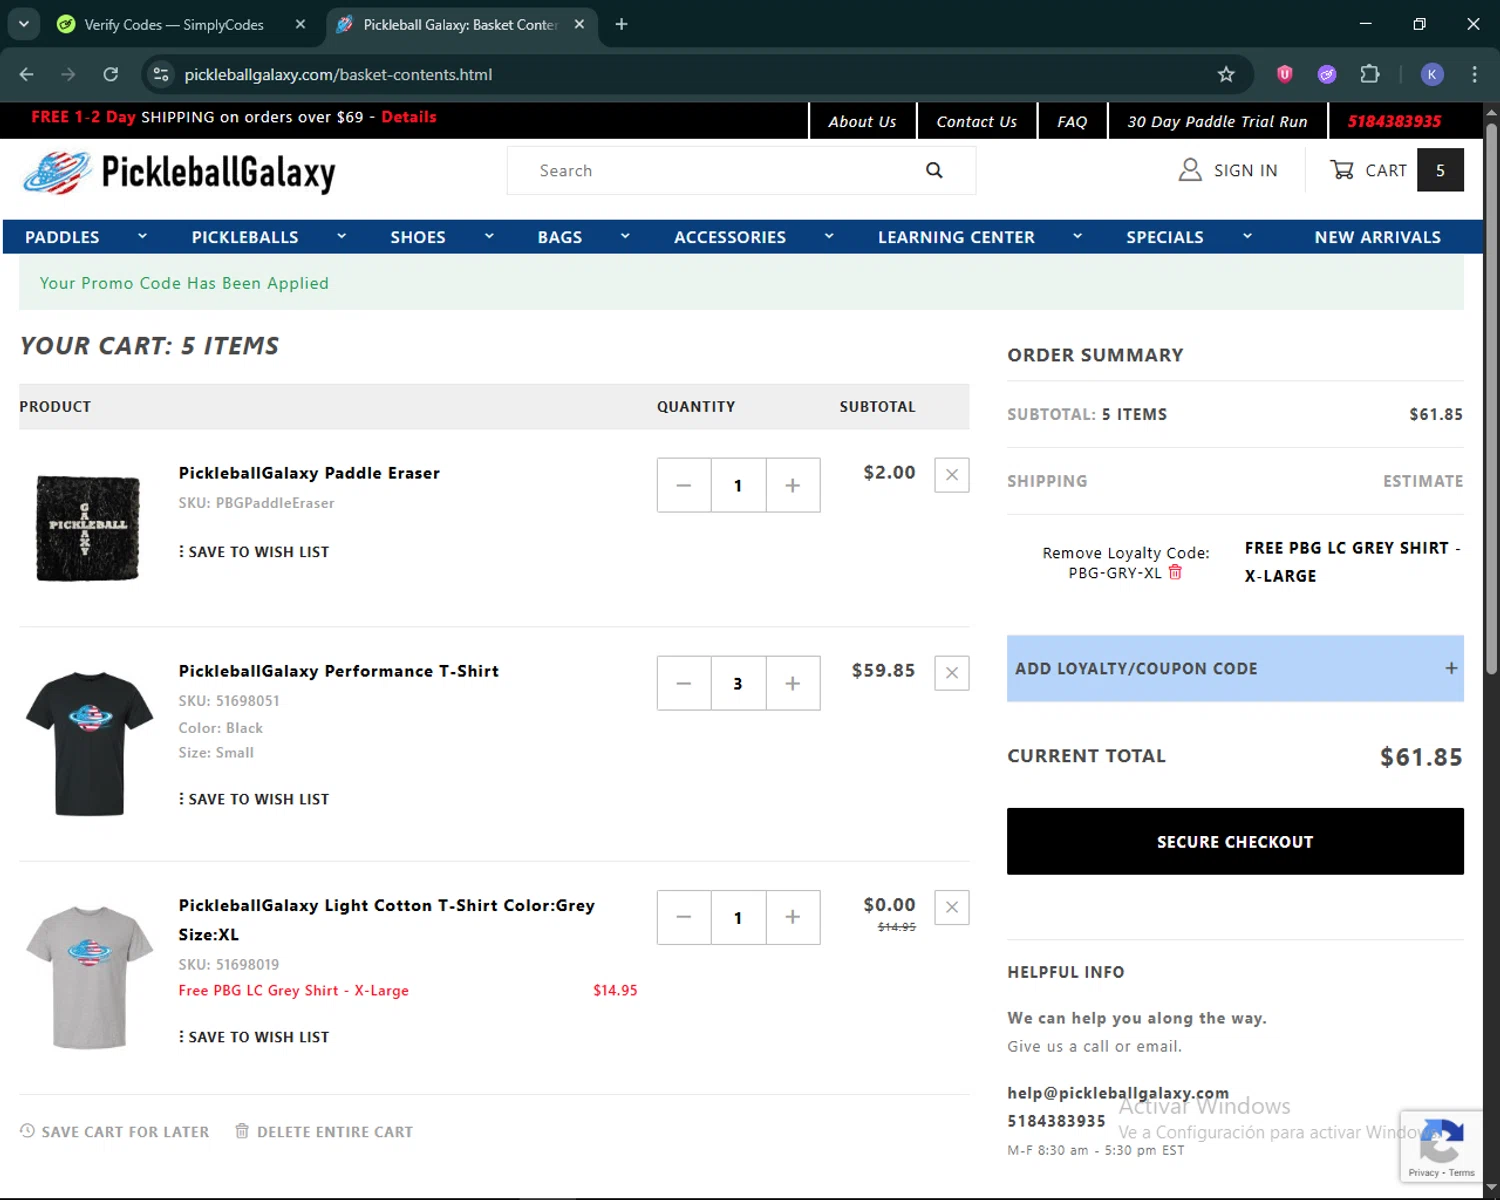The height and width of the screenshot is (1200, 1500).
Task: Open the tab search dropdown arrow
Action: click(24, 24)
